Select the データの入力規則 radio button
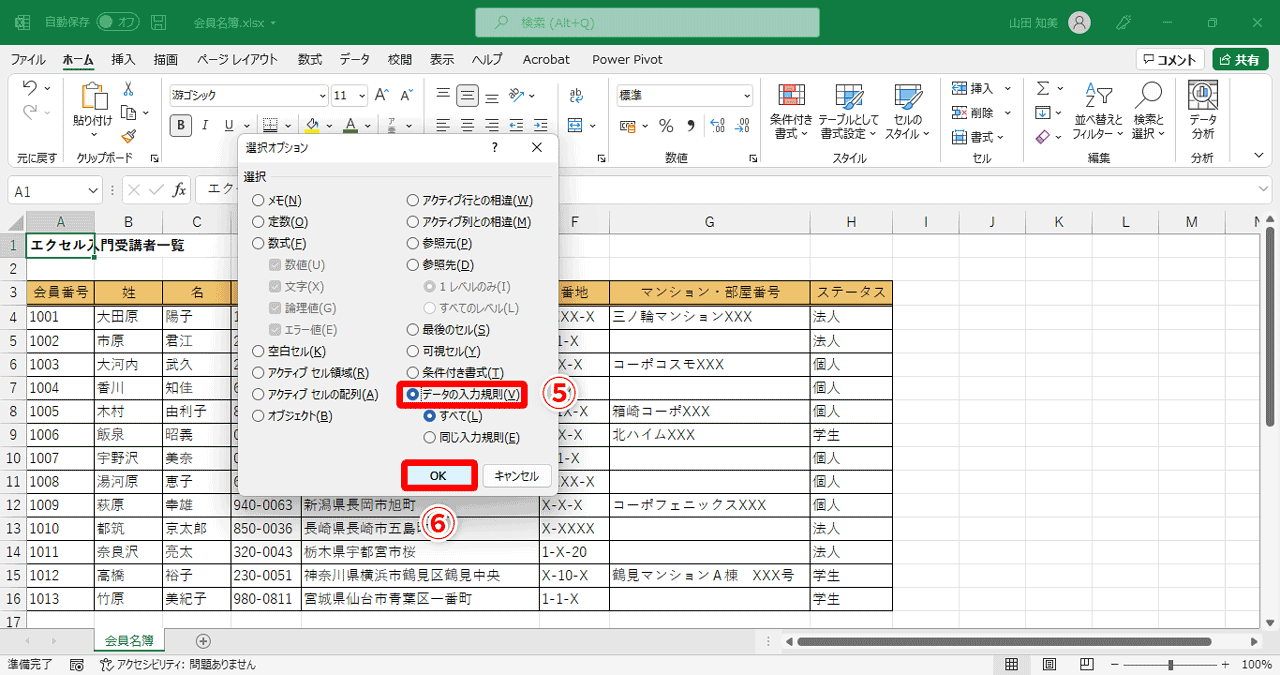1280x675 pixels. click(x=413, y=395)
